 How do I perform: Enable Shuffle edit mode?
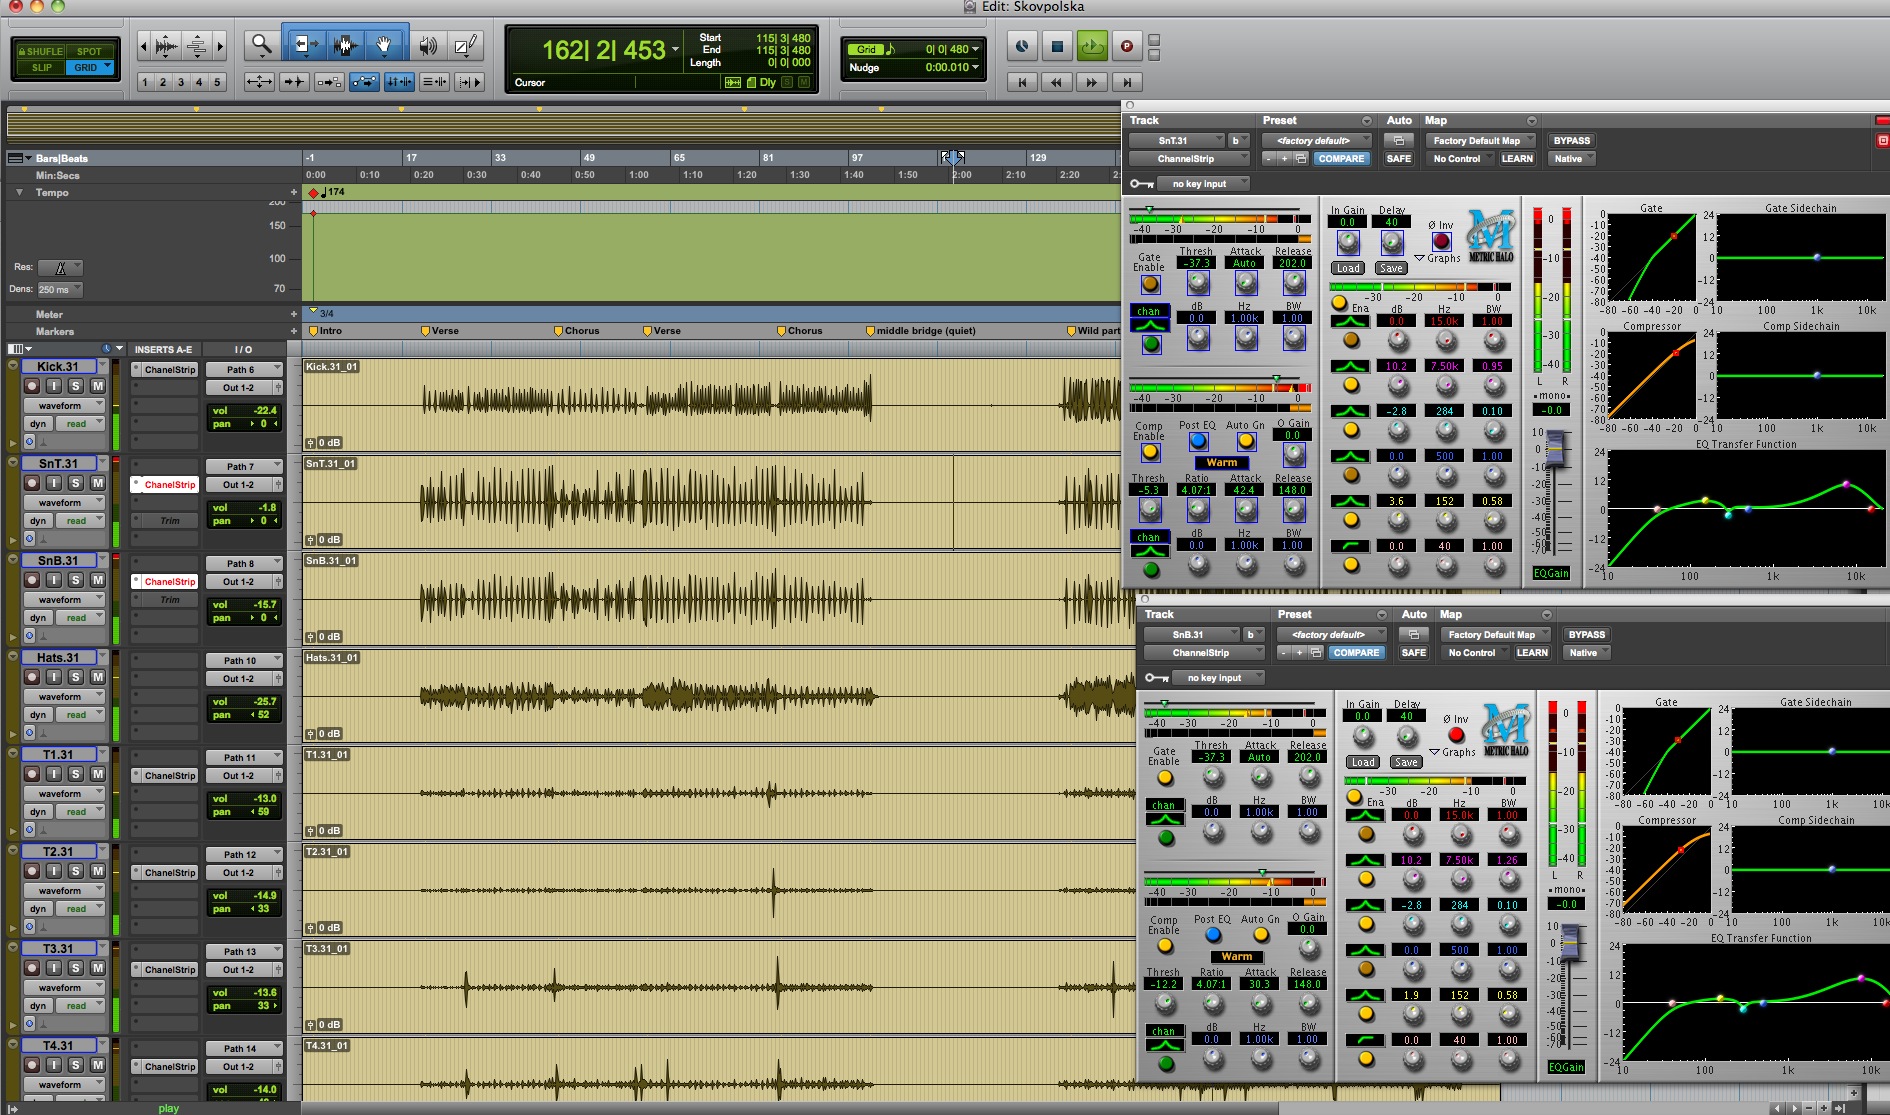(x=40, y=51)
